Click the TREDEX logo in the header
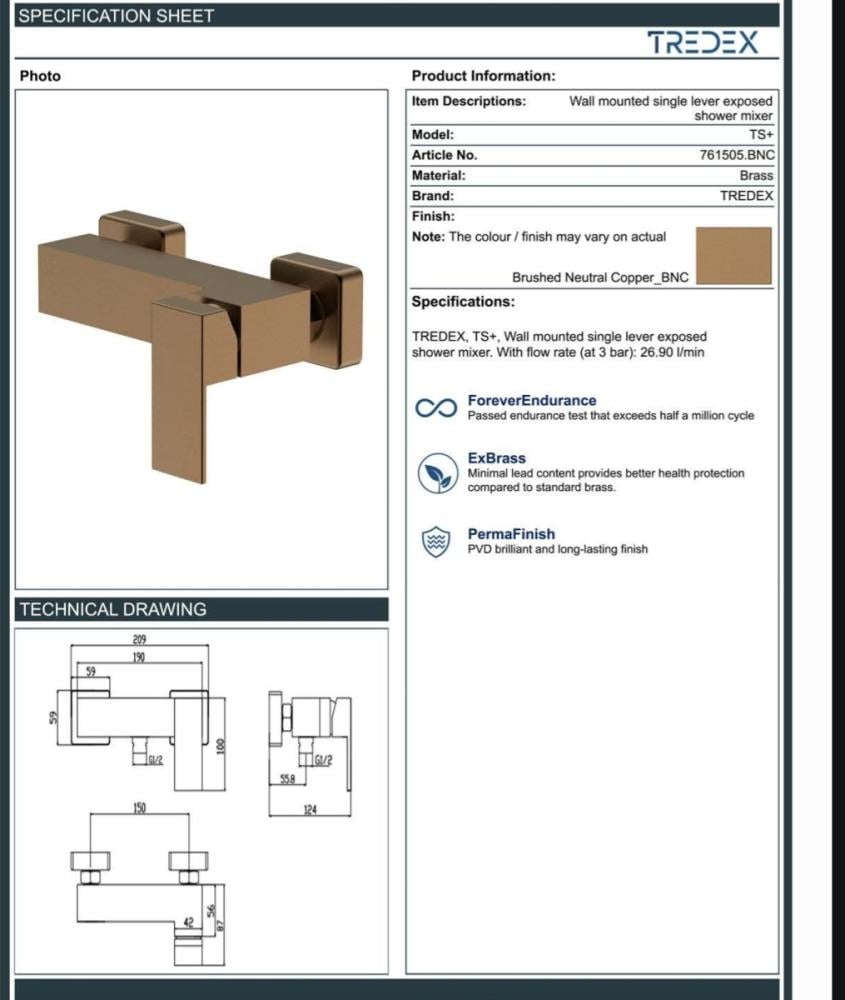845x1000 pixels. [702, 43]
